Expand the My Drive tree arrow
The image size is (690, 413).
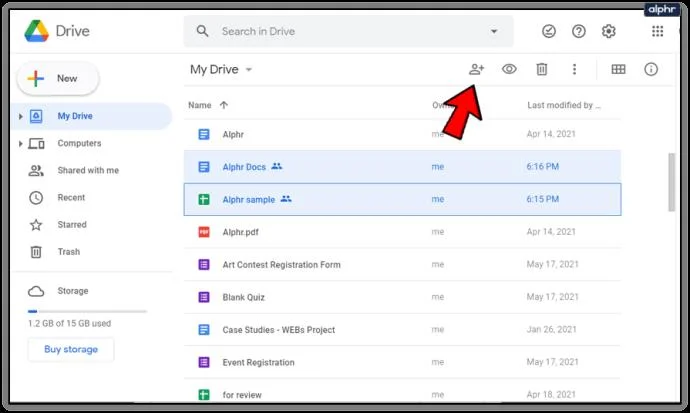tap(20, 117)
